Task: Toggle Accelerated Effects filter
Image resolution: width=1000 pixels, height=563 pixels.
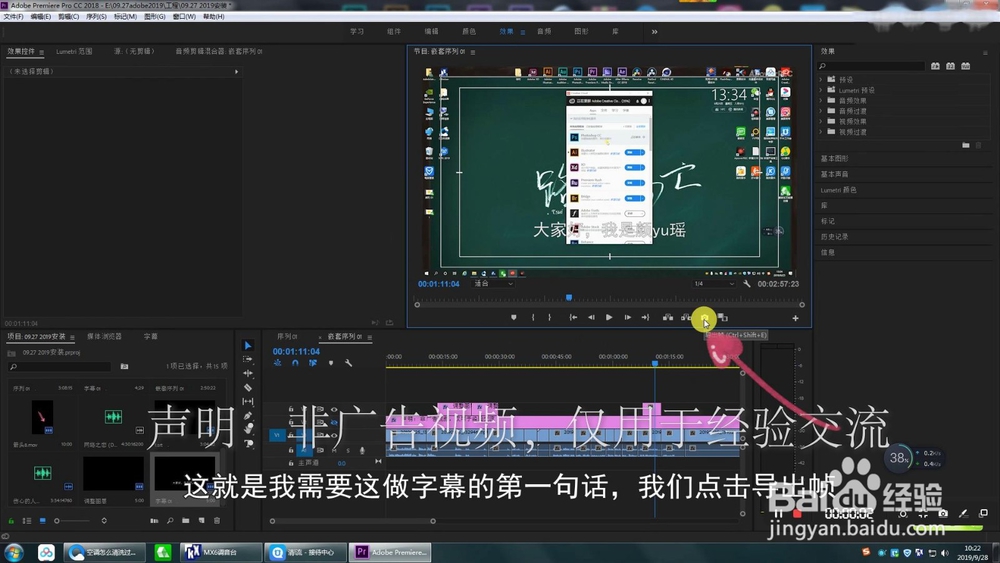Action: pyautogui.click(x=936, y=66)
